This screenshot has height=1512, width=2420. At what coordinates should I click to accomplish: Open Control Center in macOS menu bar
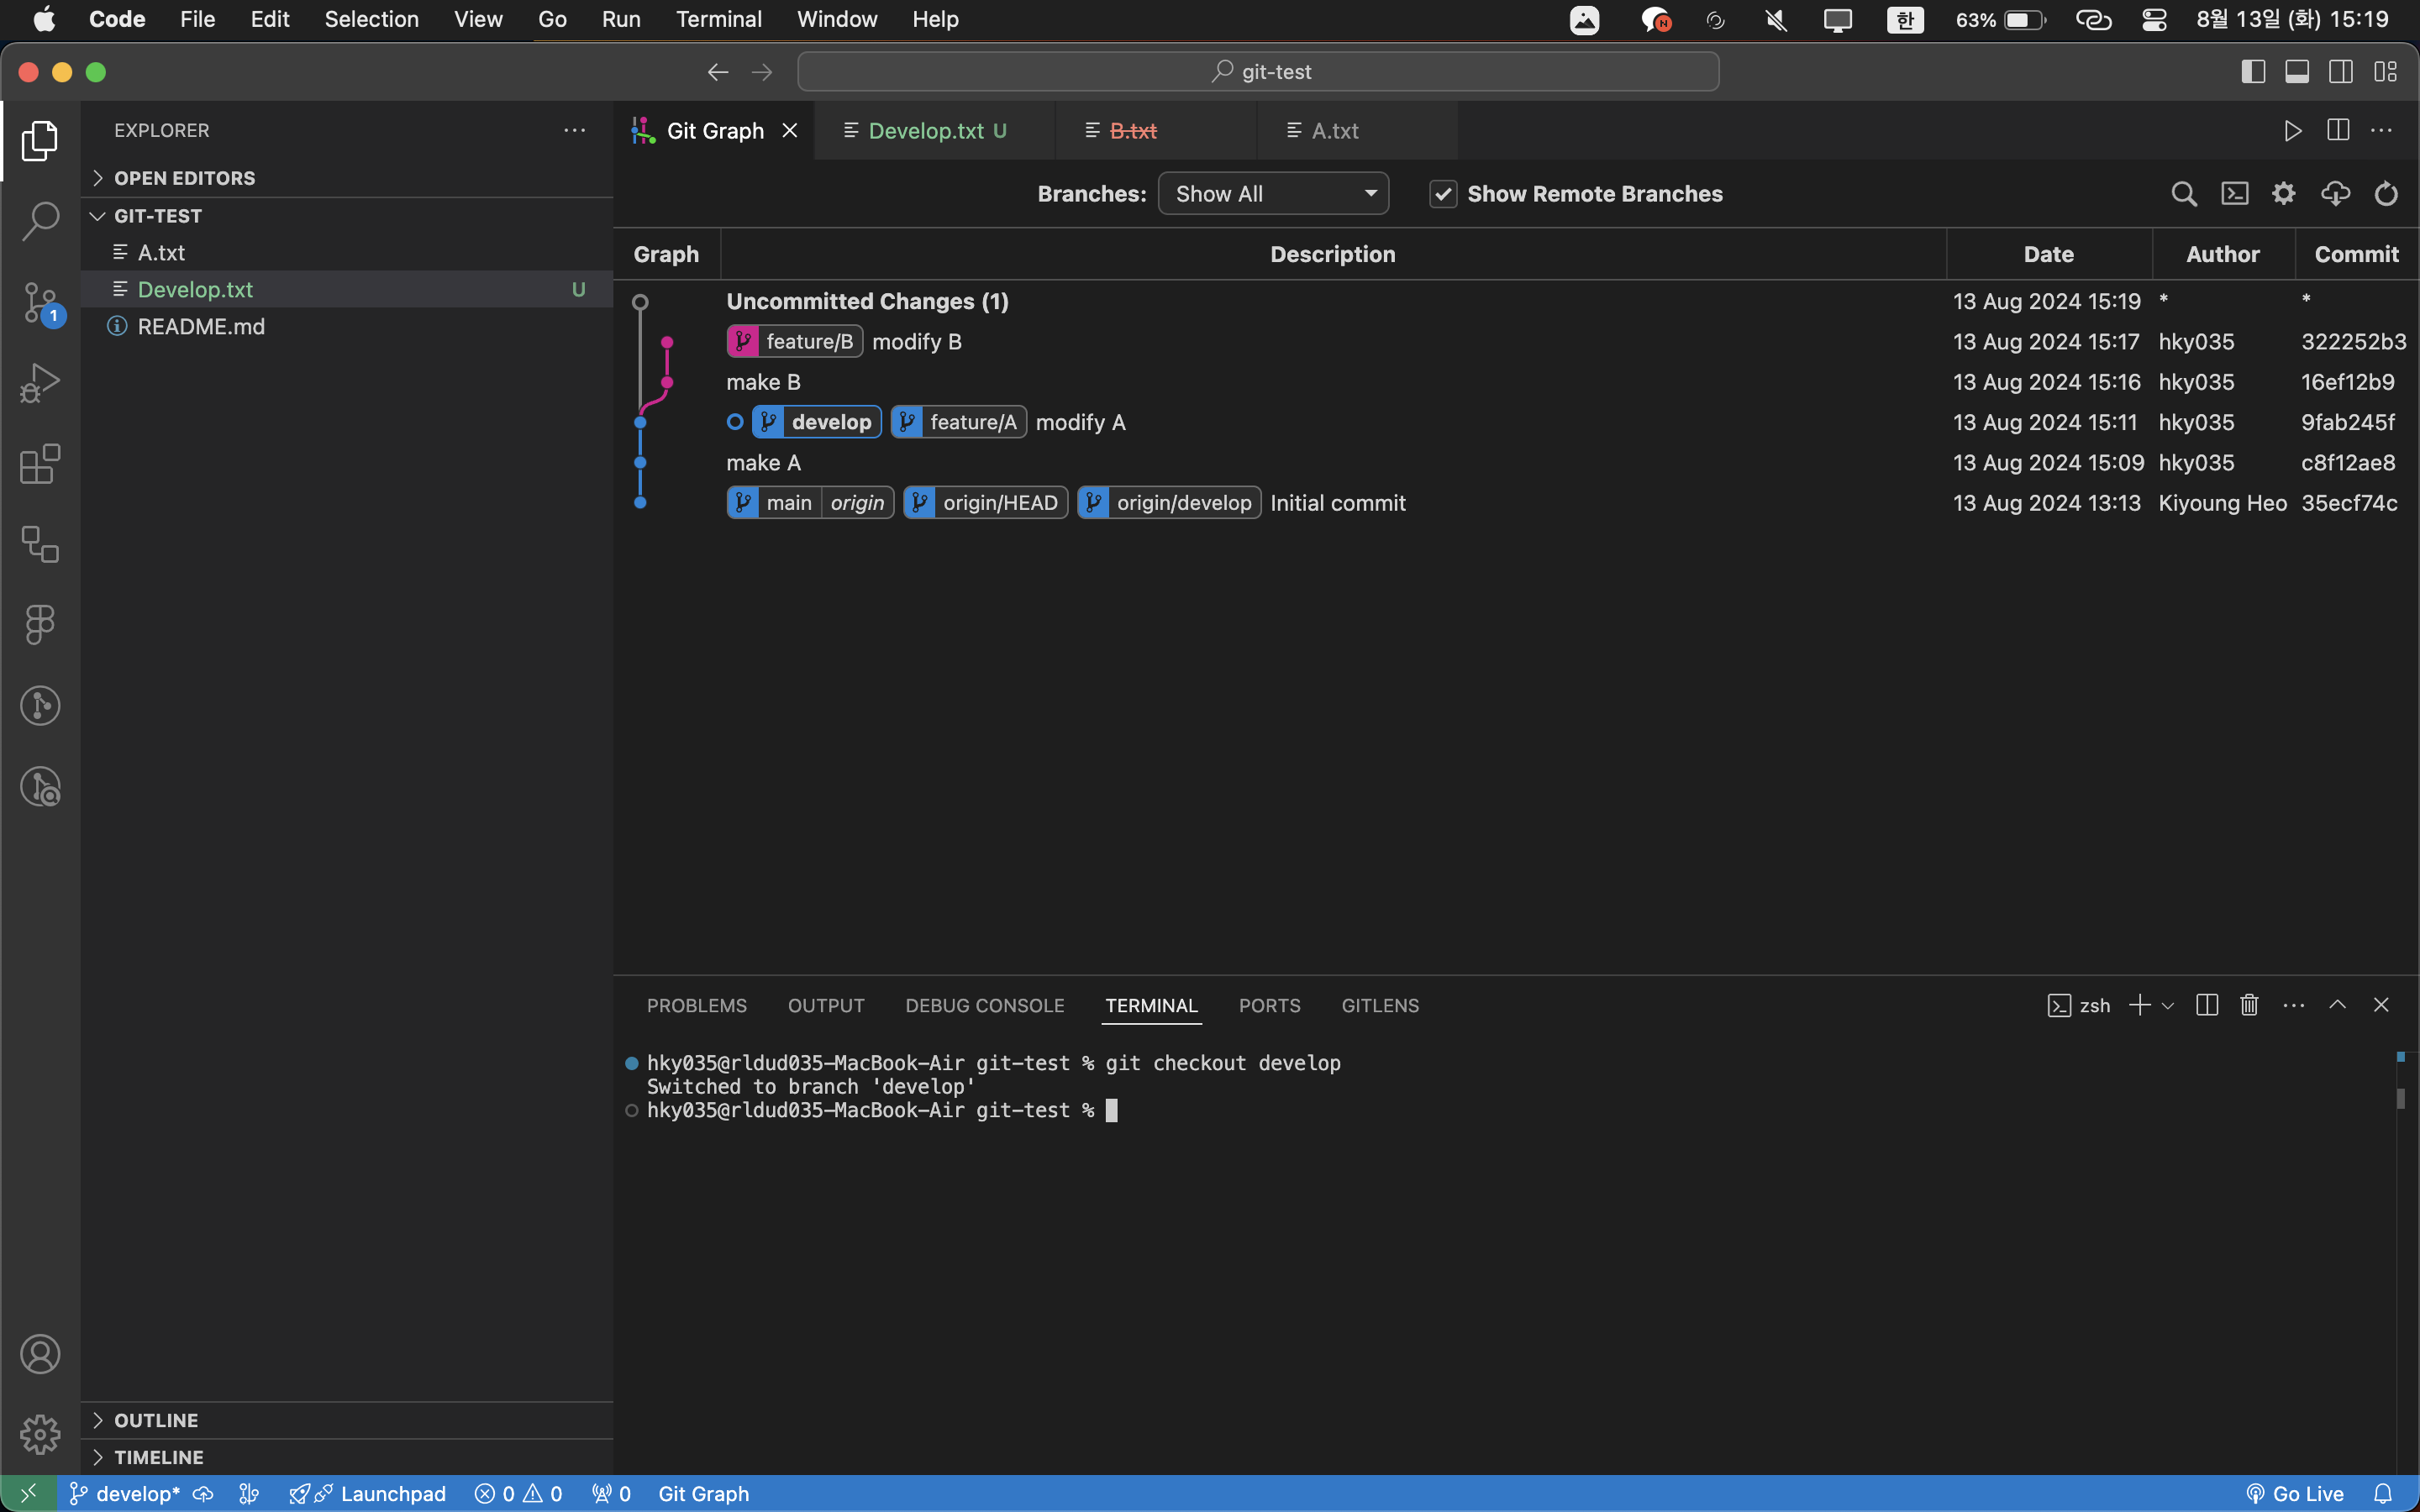pyautogui.click(x=2154, y=19)
